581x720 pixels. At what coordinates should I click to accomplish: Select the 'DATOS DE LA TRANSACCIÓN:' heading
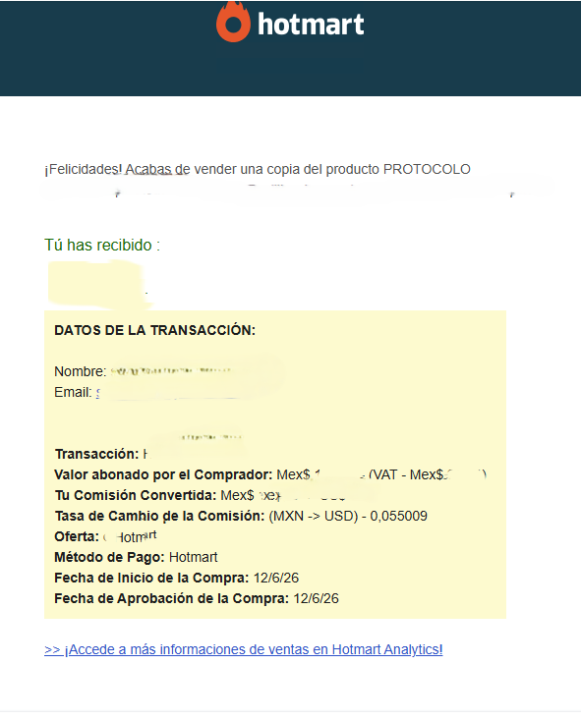(155, 330)
